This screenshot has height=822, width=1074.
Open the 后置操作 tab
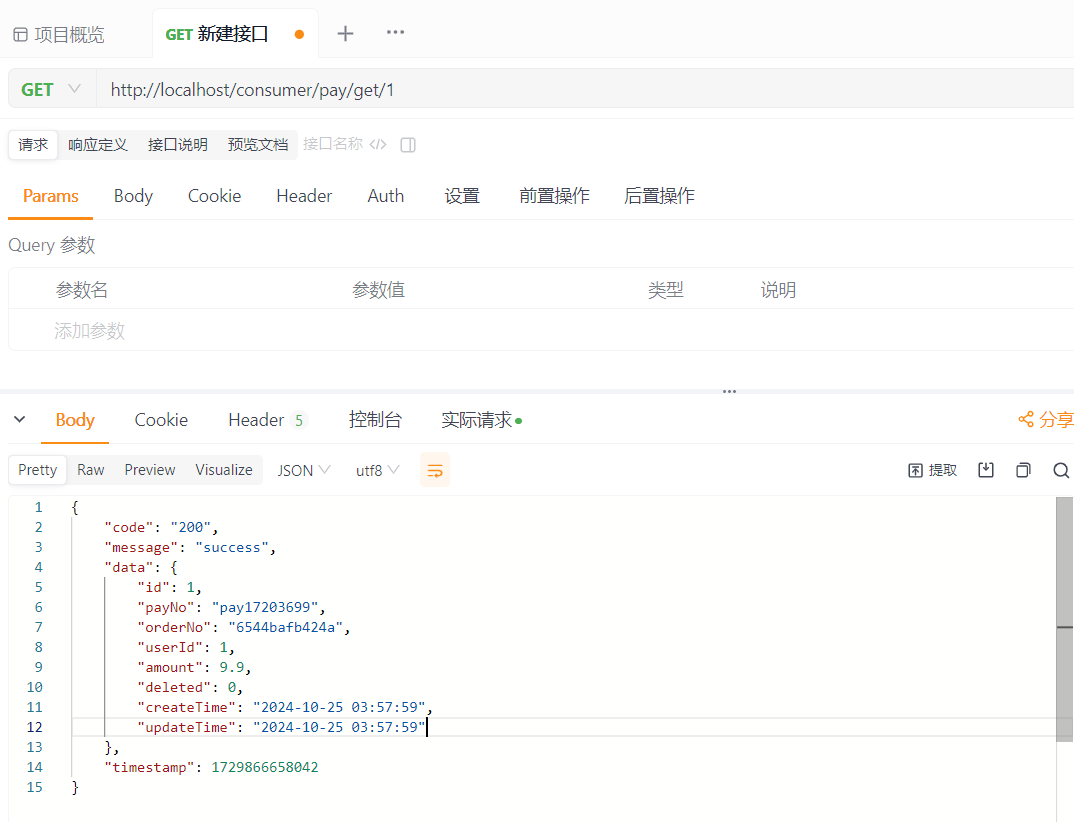659,196
